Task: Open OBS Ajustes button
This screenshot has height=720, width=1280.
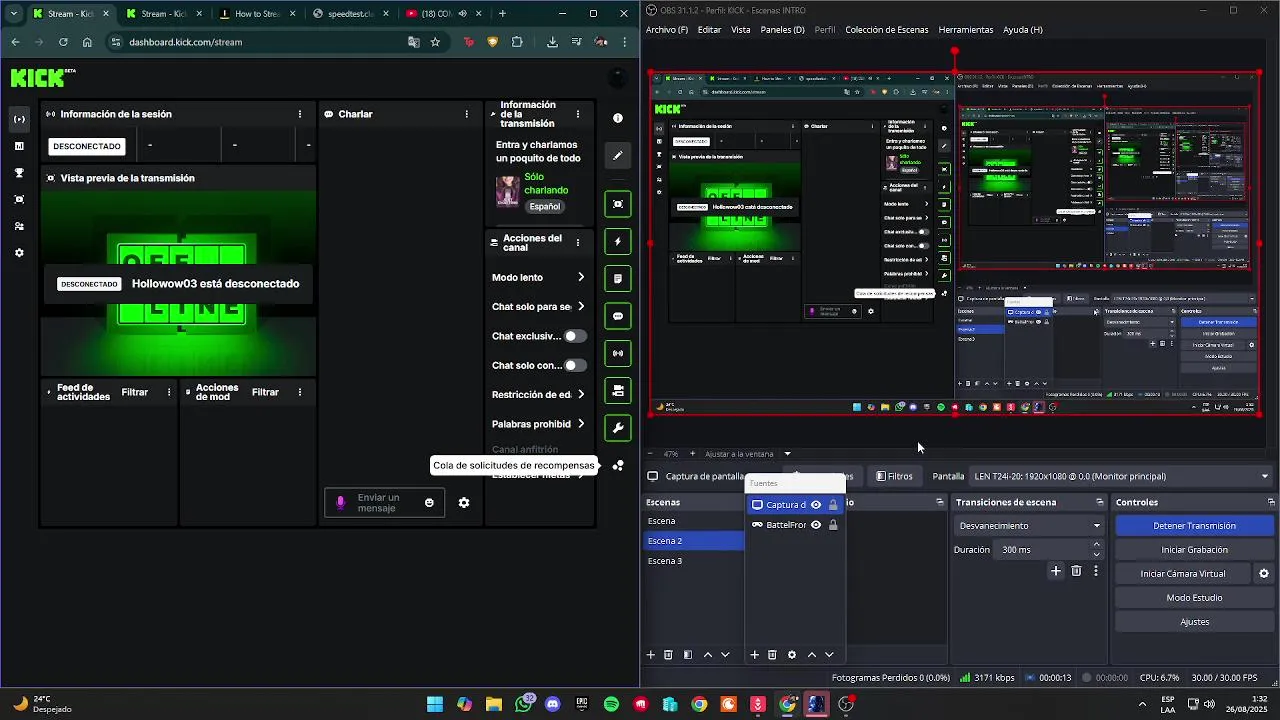Action: (1194, 622)
